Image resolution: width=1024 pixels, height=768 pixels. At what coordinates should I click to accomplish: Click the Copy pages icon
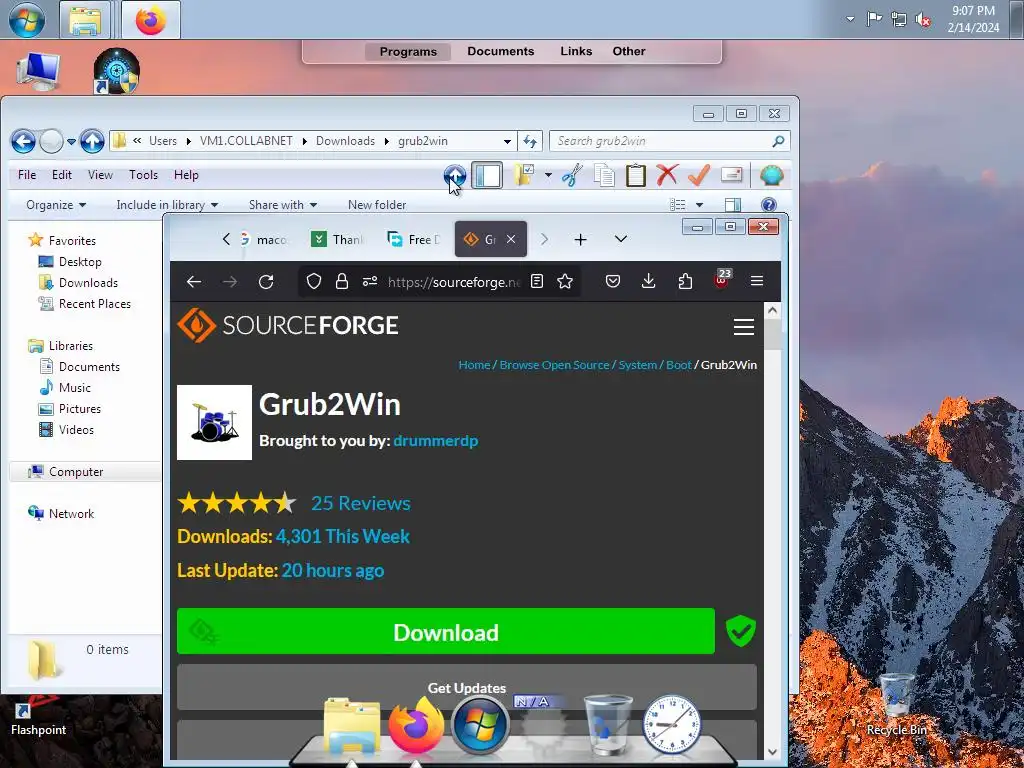click(x=604, y=175)
